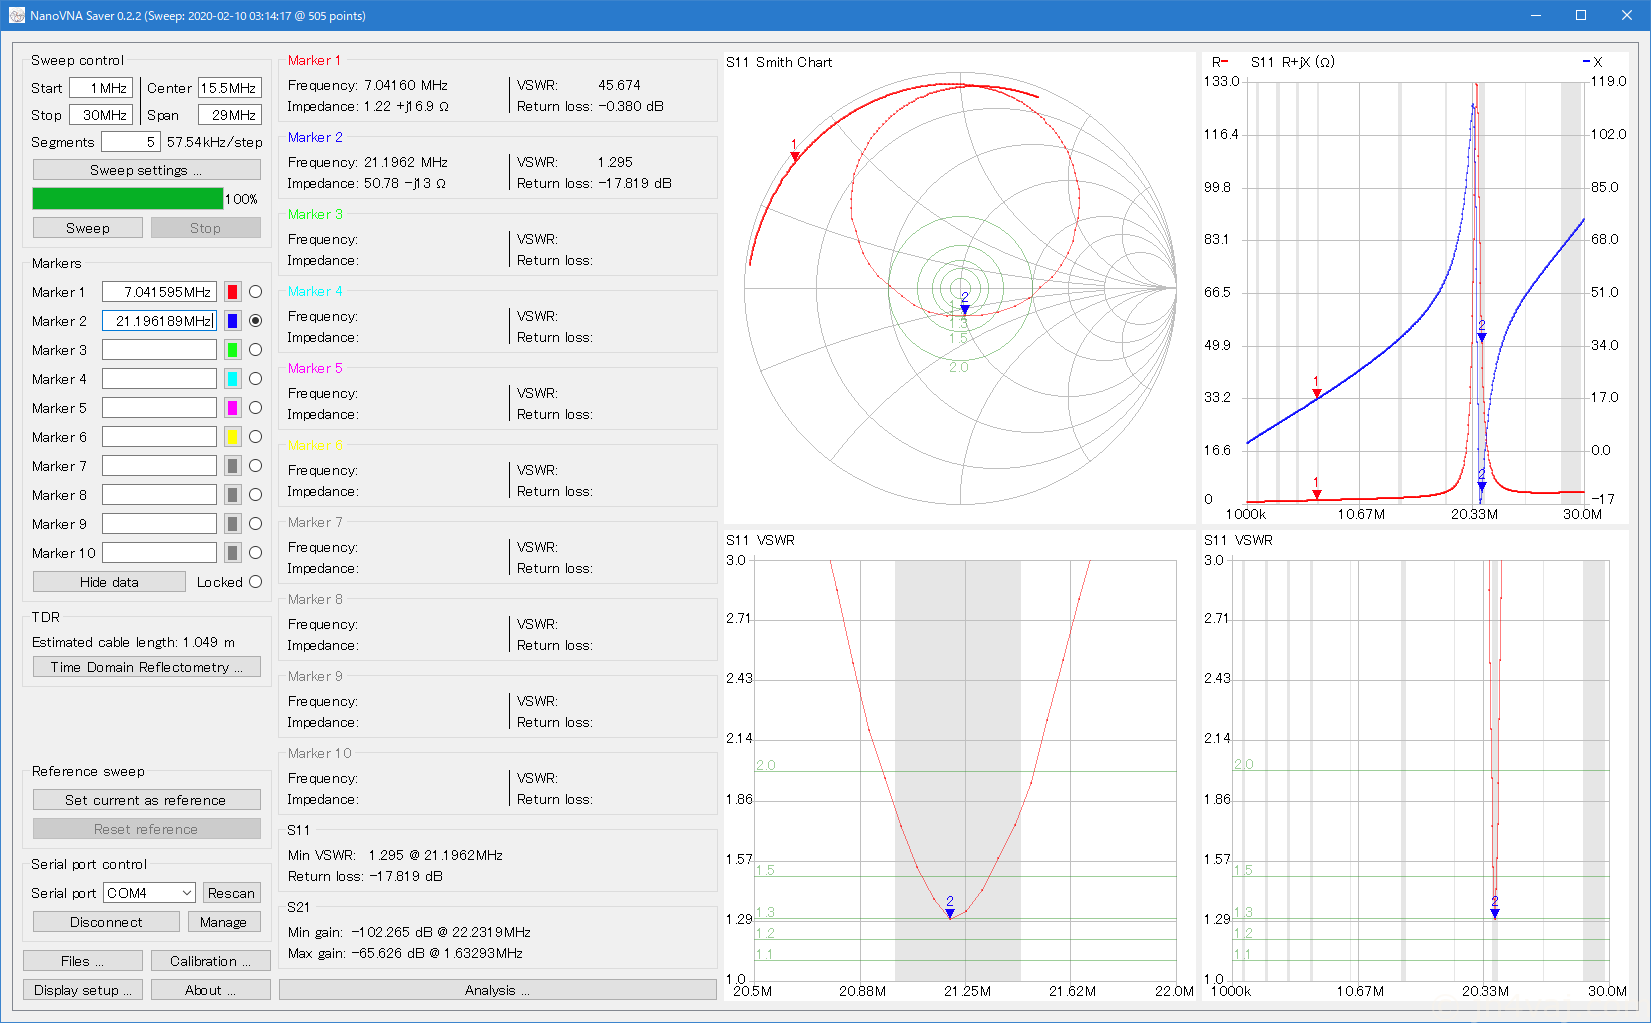
Task: Click the green Marker 3 color swatch
Action: [232, 350]
